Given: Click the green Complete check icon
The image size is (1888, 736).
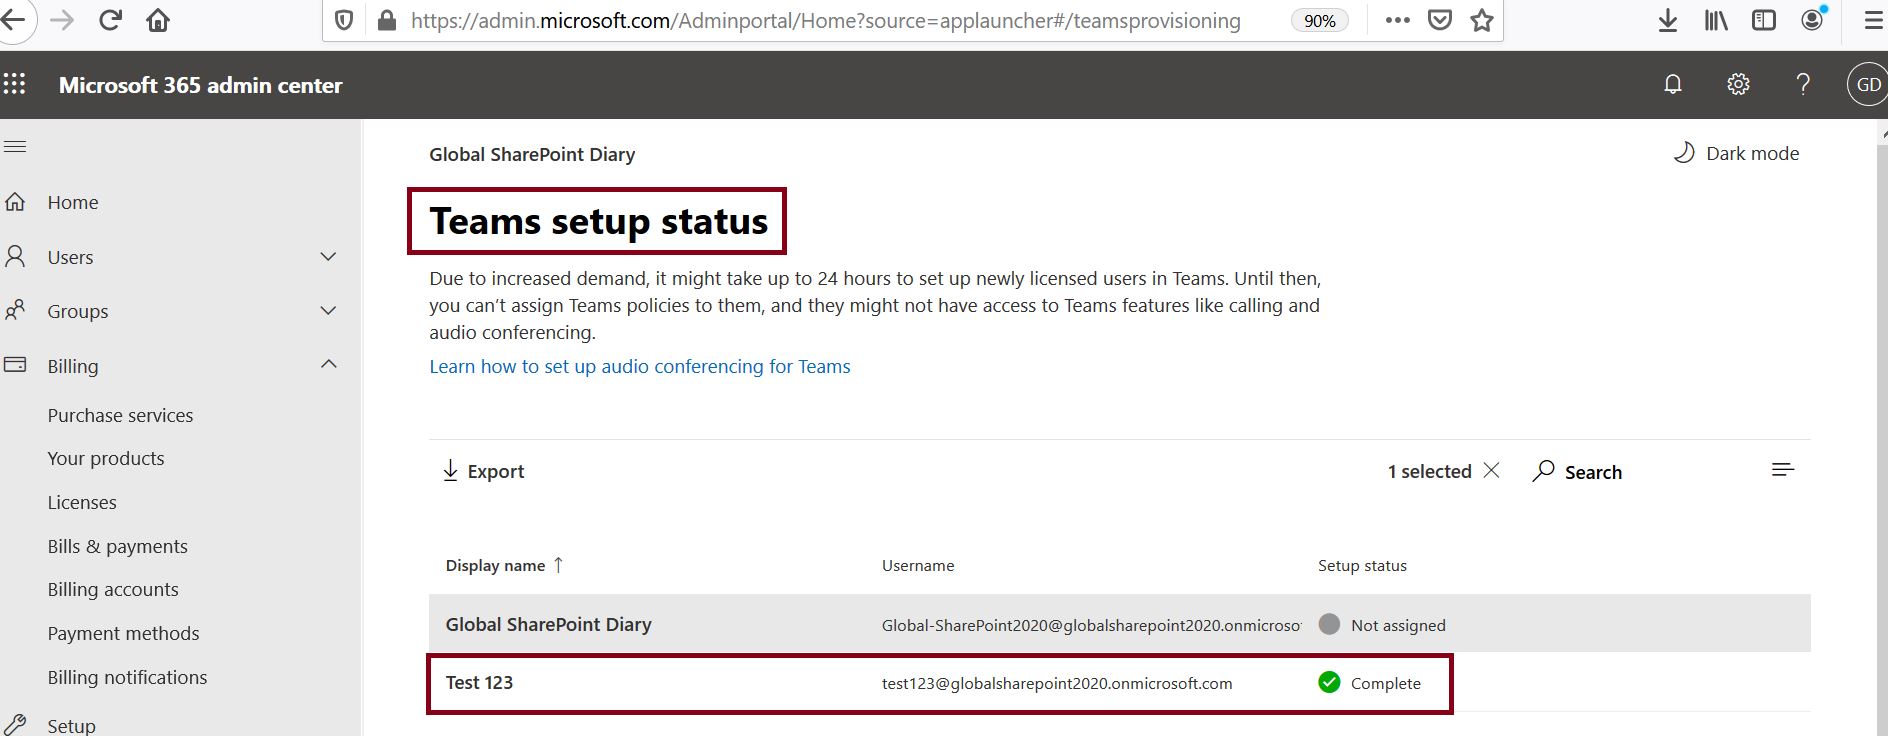Looking at the screenshot, I should (1329, 683).
